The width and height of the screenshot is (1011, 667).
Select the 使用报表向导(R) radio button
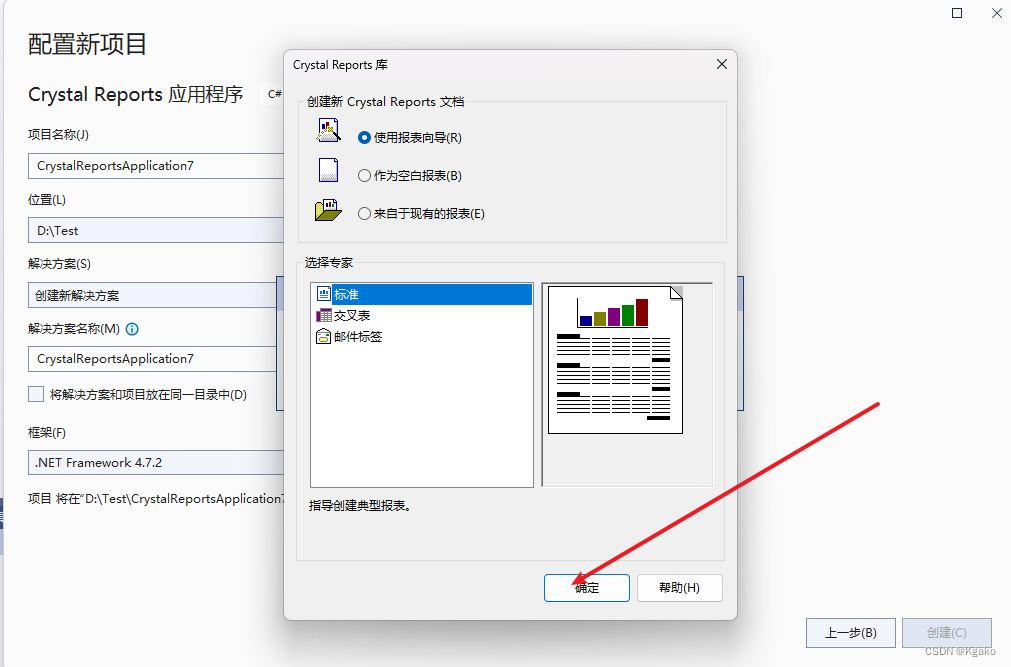point(364,137)
